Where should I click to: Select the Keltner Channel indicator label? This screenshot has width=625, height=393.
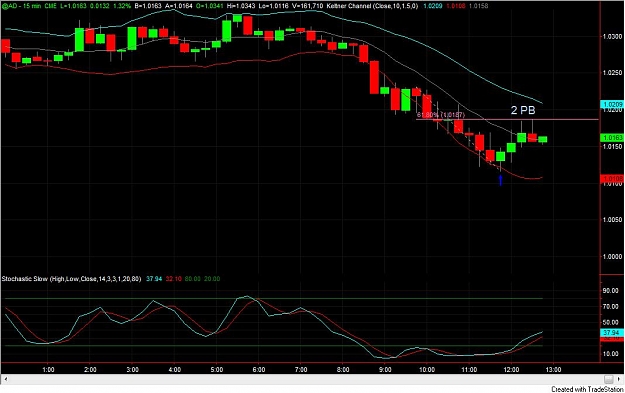[x=372, y=6]
